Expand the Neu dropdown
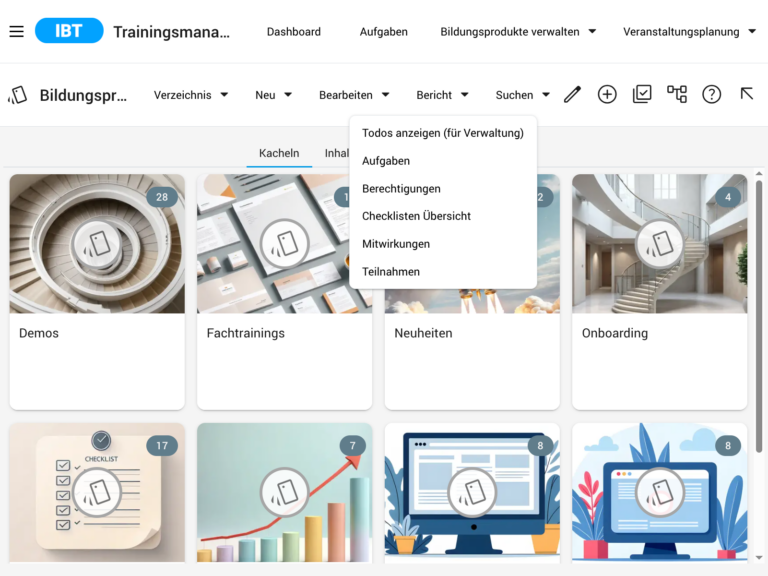The height and width of the screenshot is (576, 768). 273,95
